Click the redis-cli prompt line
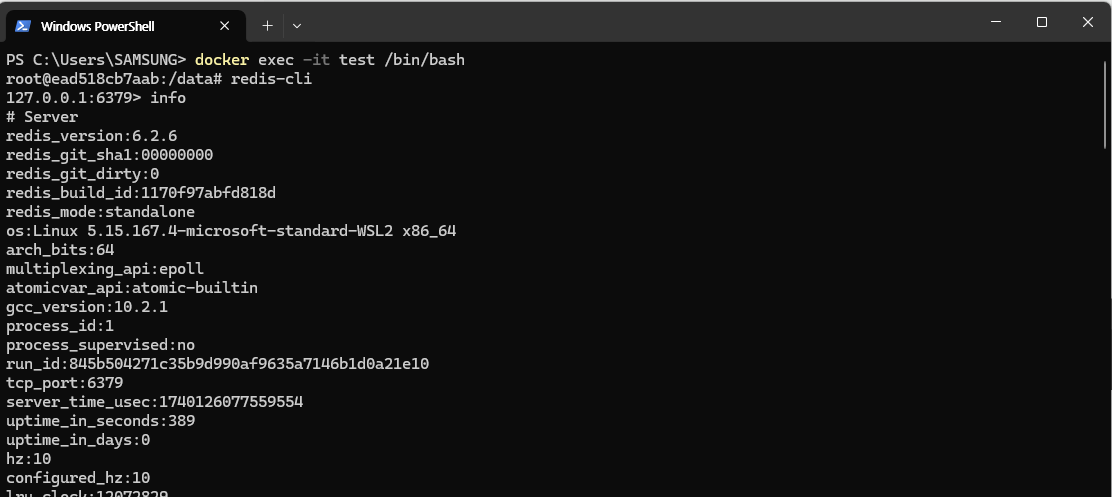This screenshot has width=1112, height=497. click(x=159, y=79)
